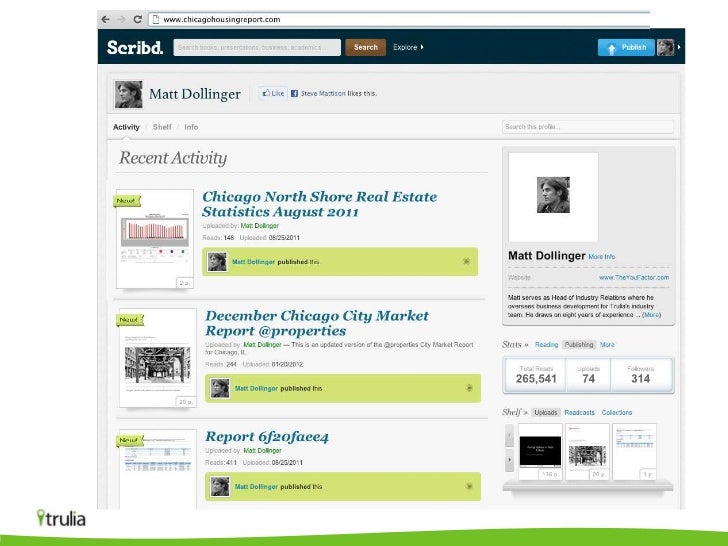Expand the account arrow beside top avatar
The image size is (728, 546).
pos(679,47)
